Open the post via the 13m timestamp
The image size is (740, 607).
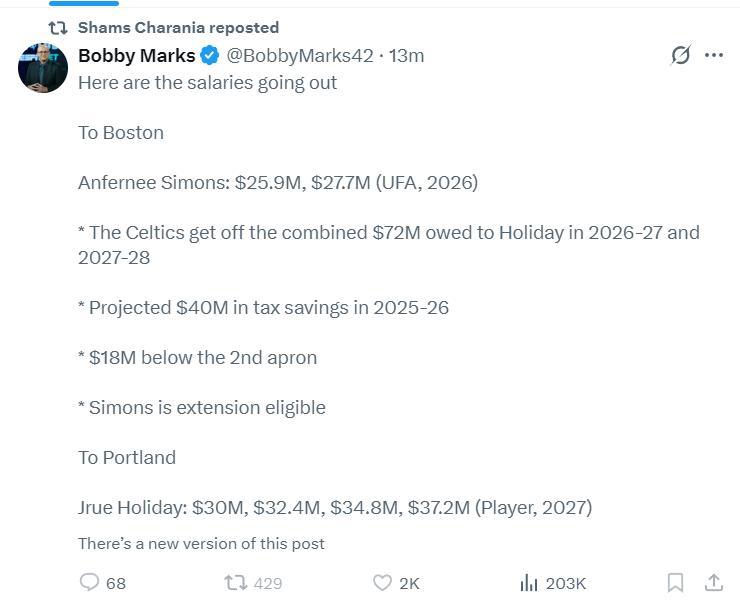[407, 56]
